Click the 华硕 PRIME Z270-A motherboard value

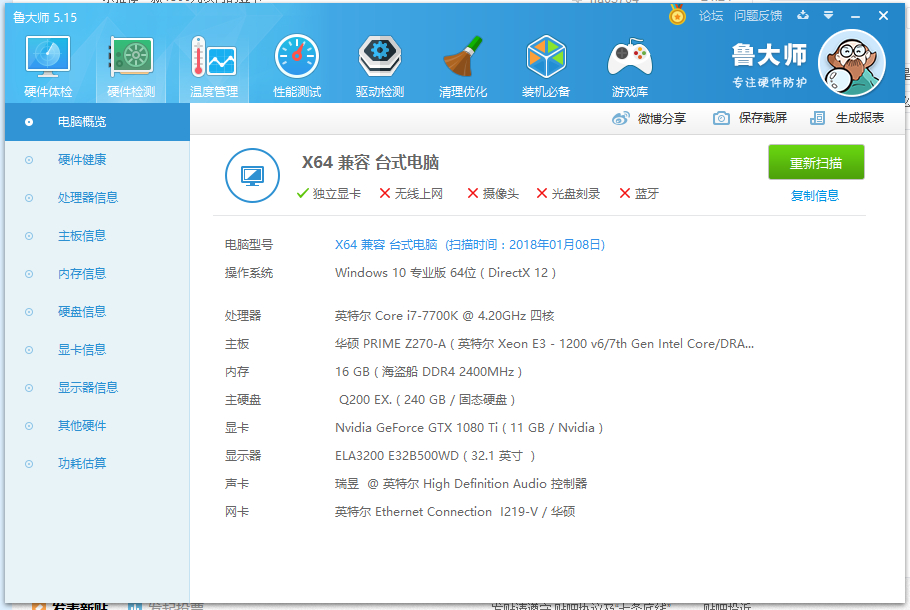pyautogui.click(x=544, y=344)
